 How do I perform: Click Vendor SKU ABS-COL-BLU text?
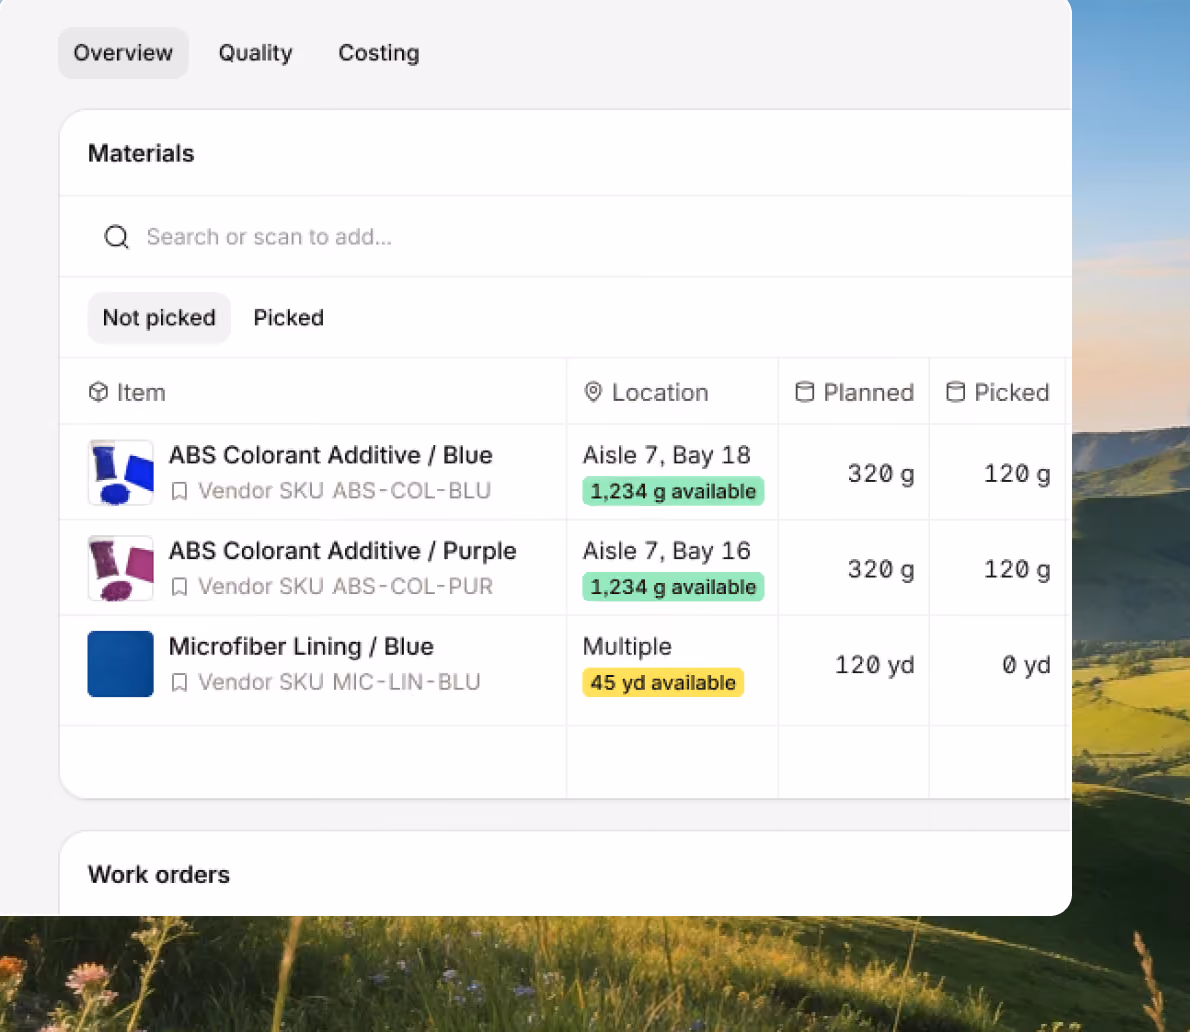(345, 492)
